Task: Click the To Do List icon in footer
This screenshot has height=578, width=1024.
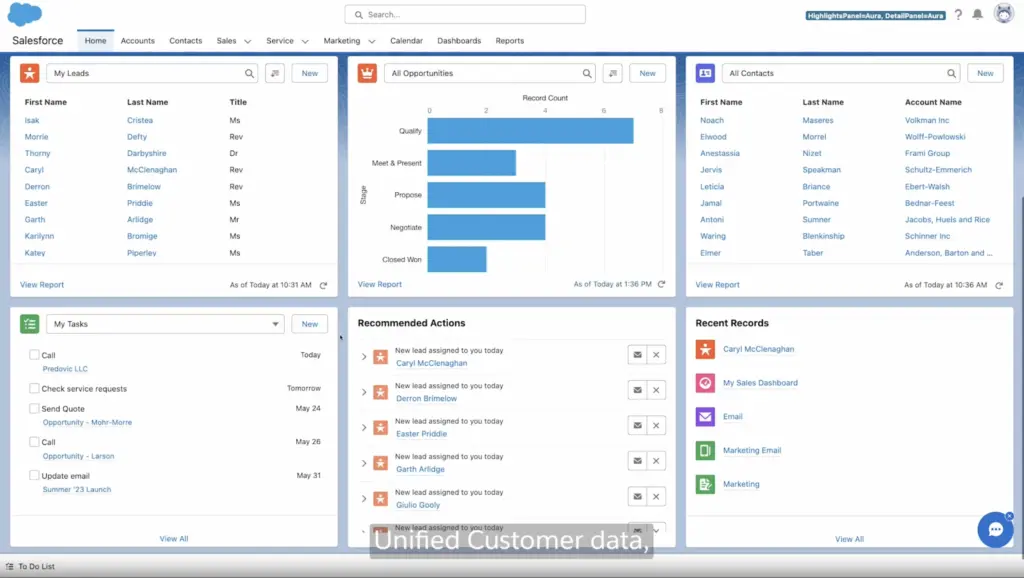Action: pyautogui.click(x=9, y=566)
